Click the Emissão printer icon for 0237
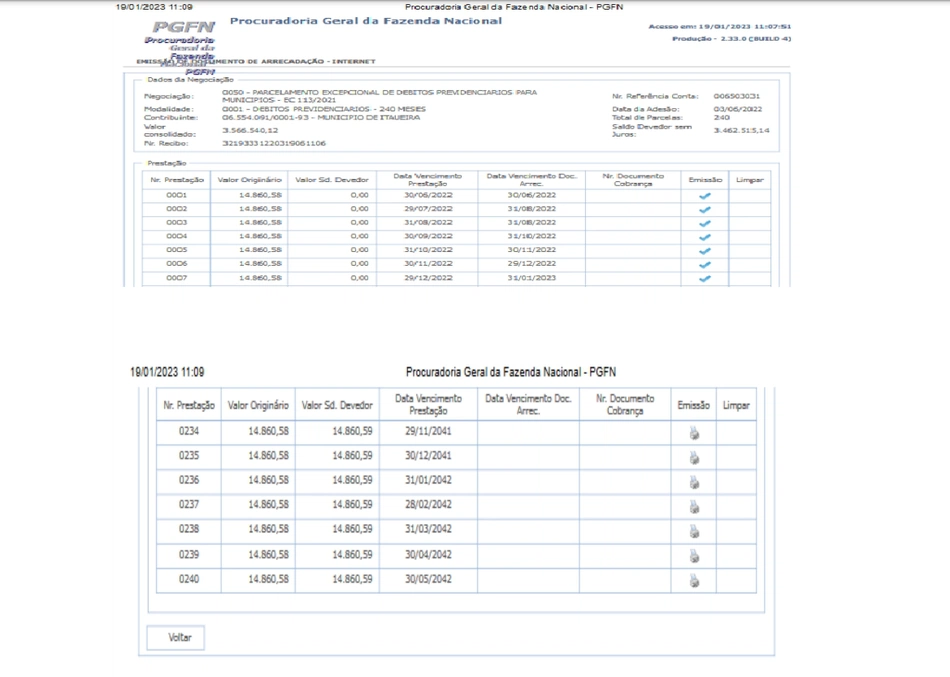Viewport: 950px width, 677px height. (x=694, y=507)
